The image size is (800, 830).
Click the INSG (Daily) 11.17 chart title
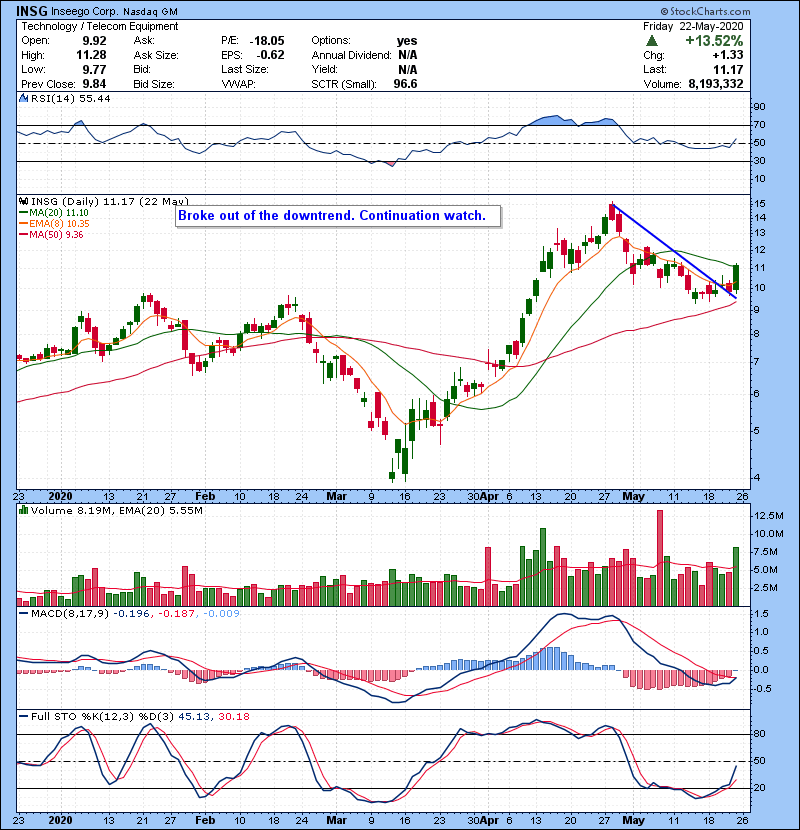tap(110, 201)
